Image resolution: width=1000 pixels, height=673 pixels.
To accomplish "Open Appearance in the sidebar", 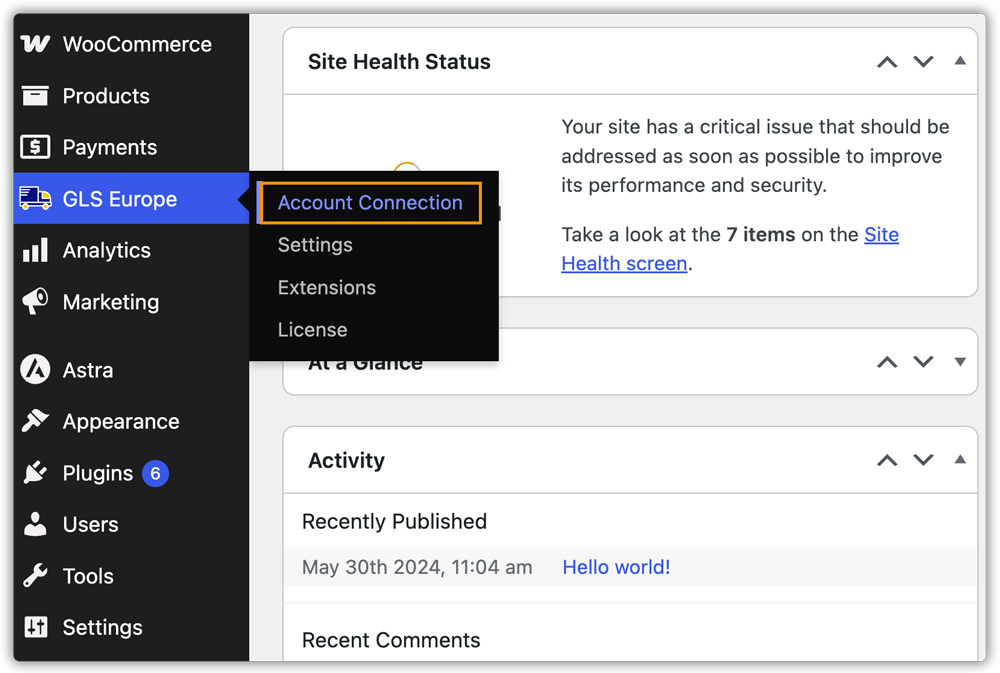I will coord(131,421).
